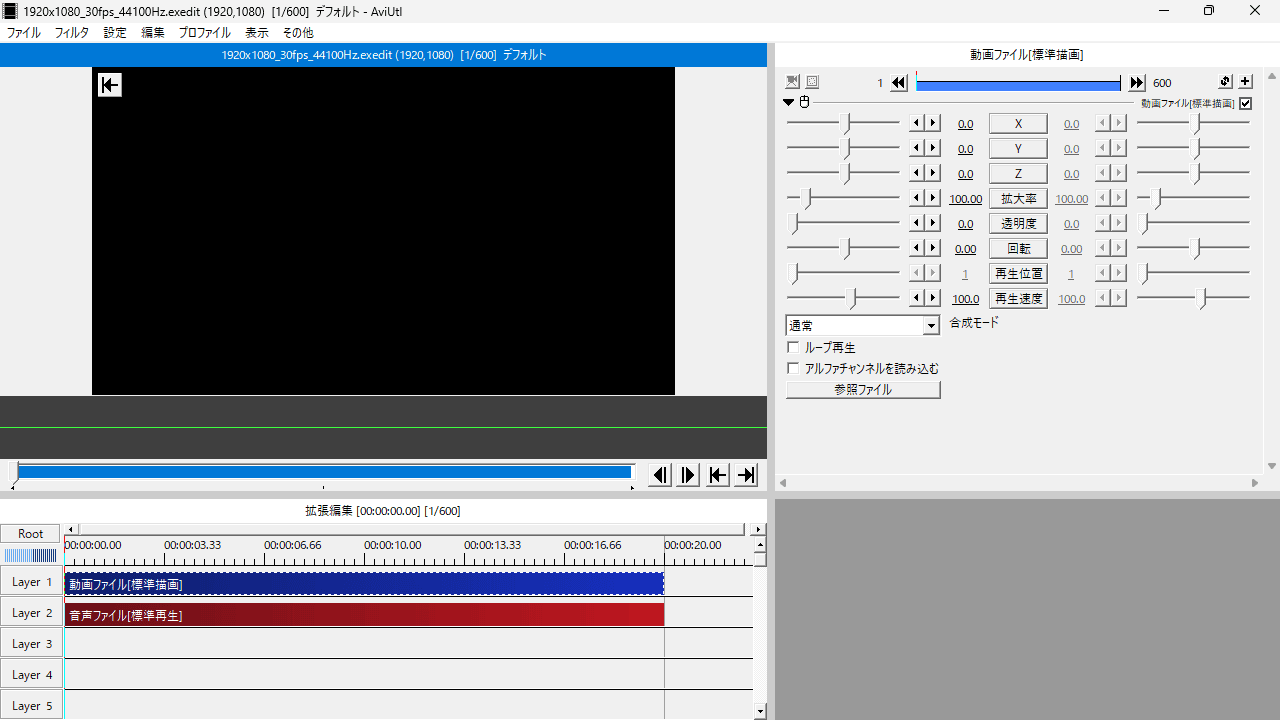Click the clipping icon beside camera control icon
1280x720 pixels.
[812, 82]
